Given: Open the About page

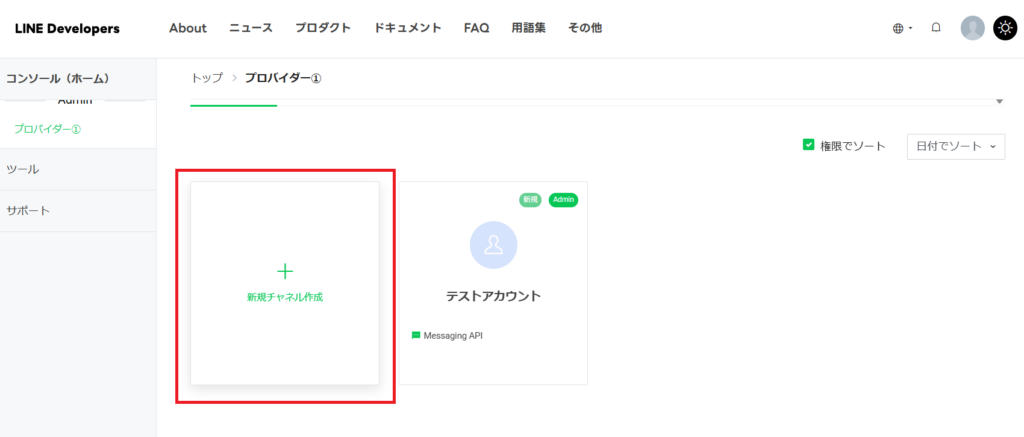Looking at the screenshot, I should pos(188,28).
